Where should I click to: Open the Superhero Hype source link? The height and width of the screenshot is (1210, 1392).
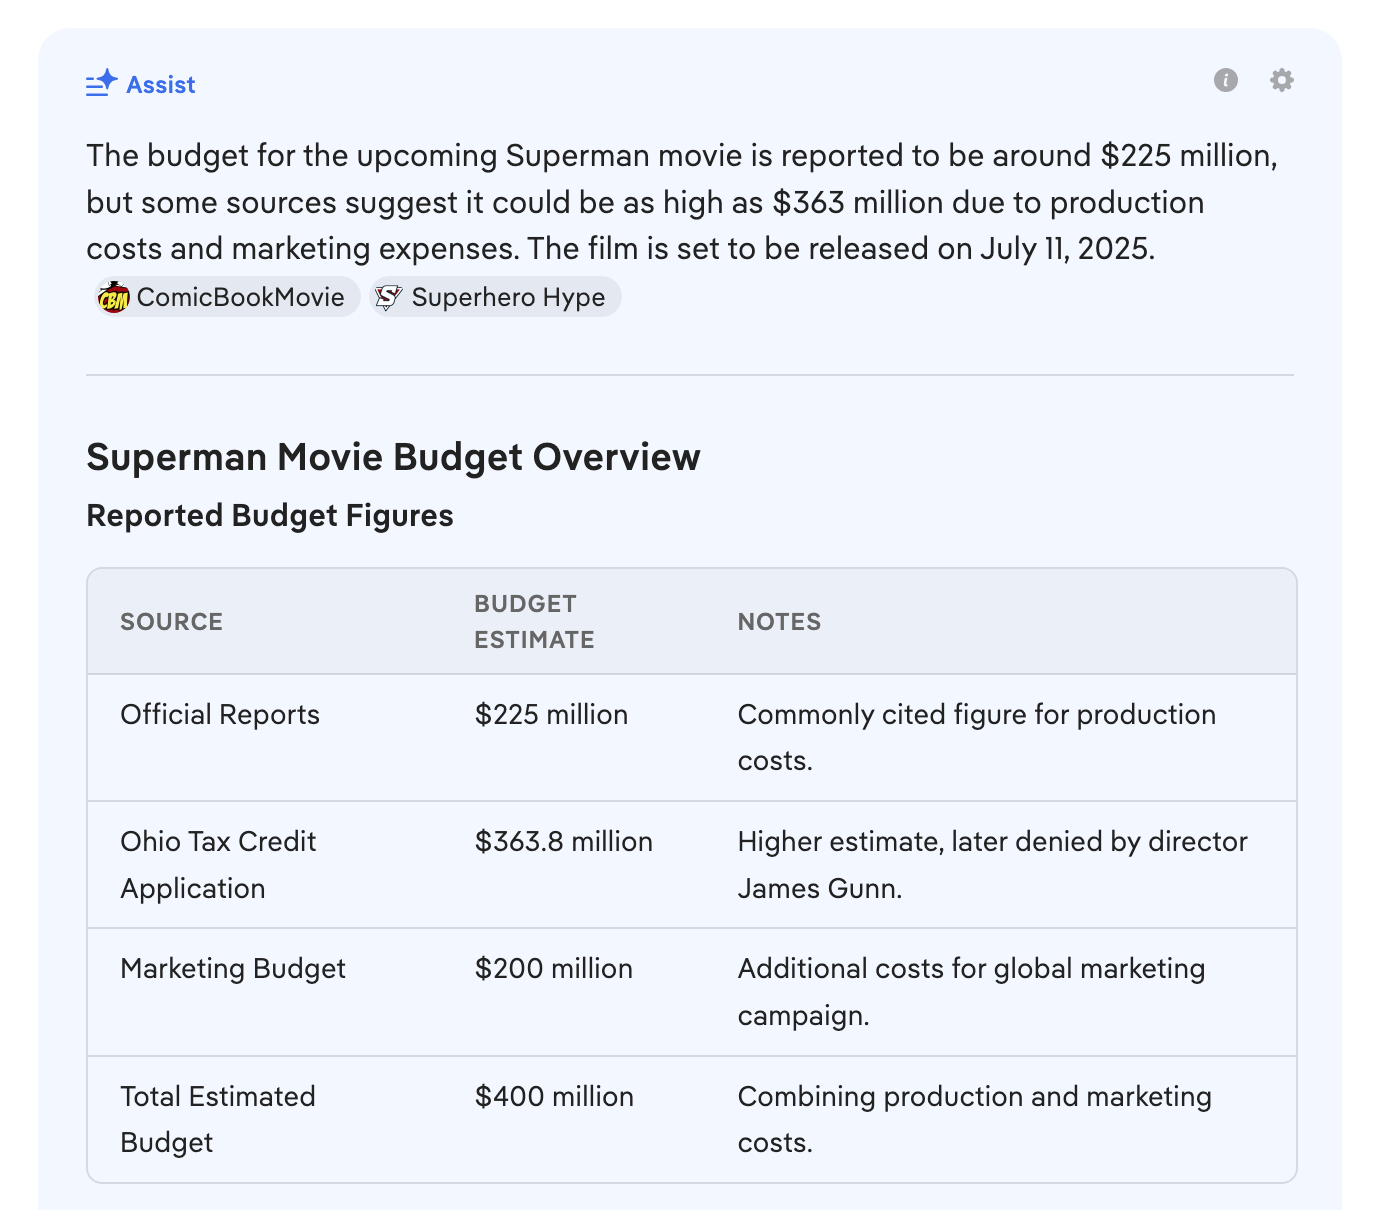click(x=495, y=297)
